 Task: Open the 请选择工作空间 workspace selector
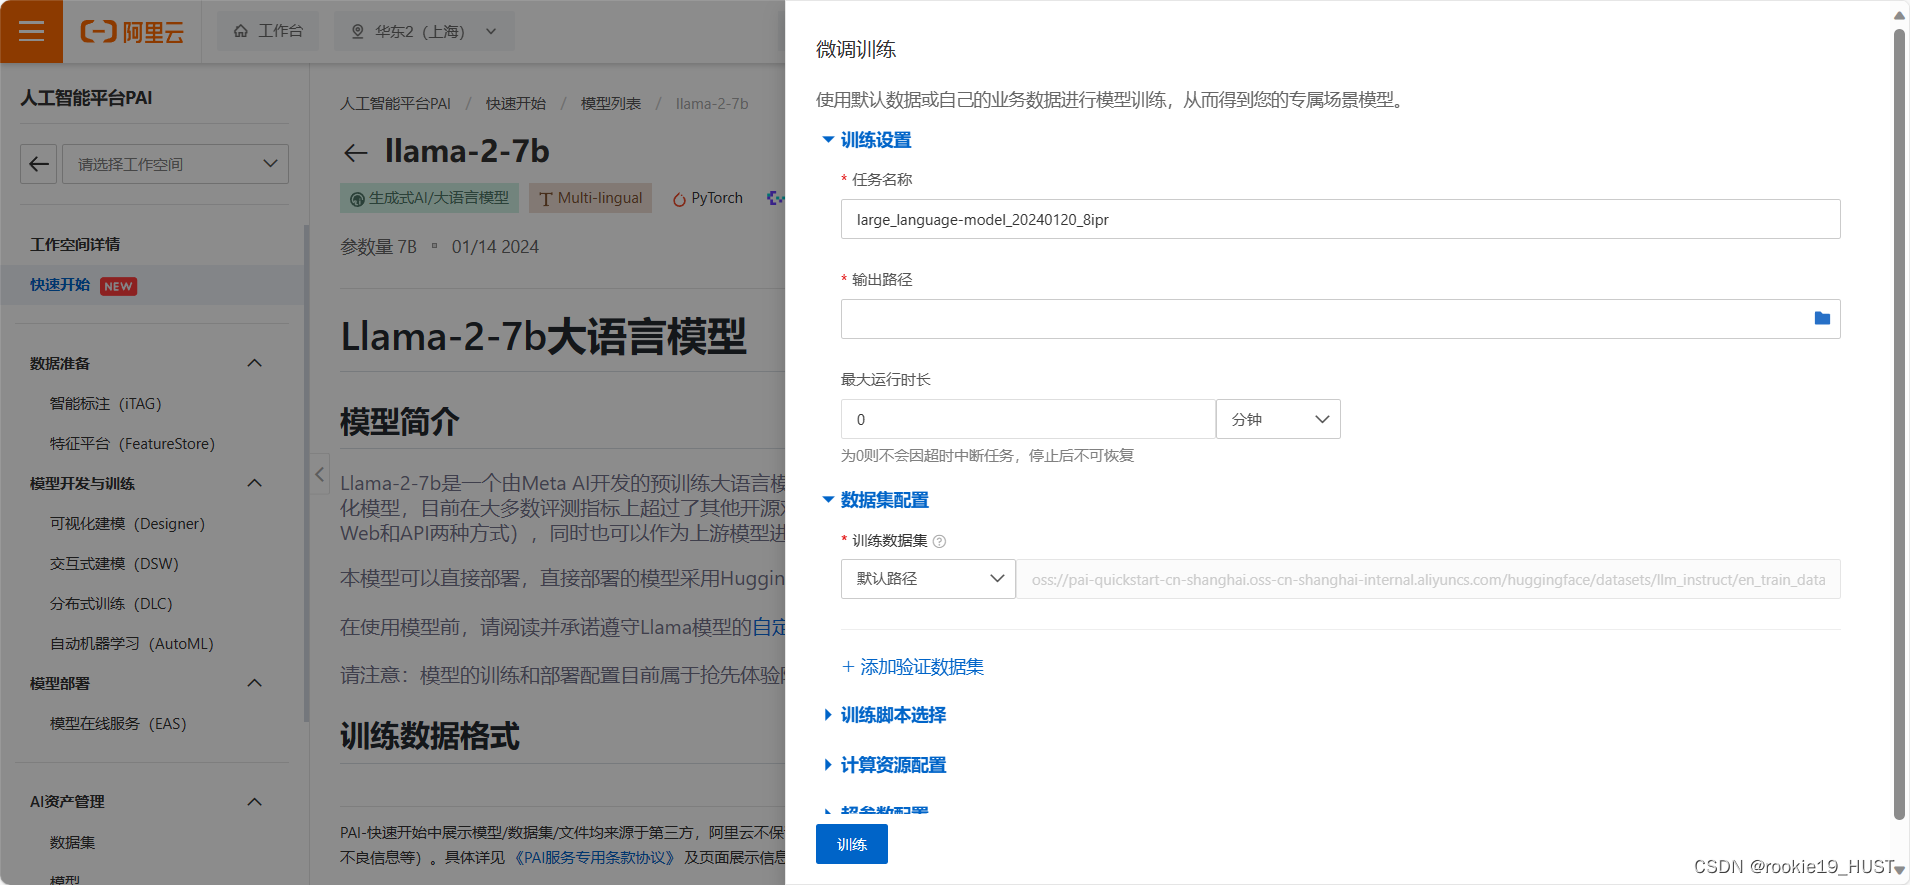[x=175, y=164]
